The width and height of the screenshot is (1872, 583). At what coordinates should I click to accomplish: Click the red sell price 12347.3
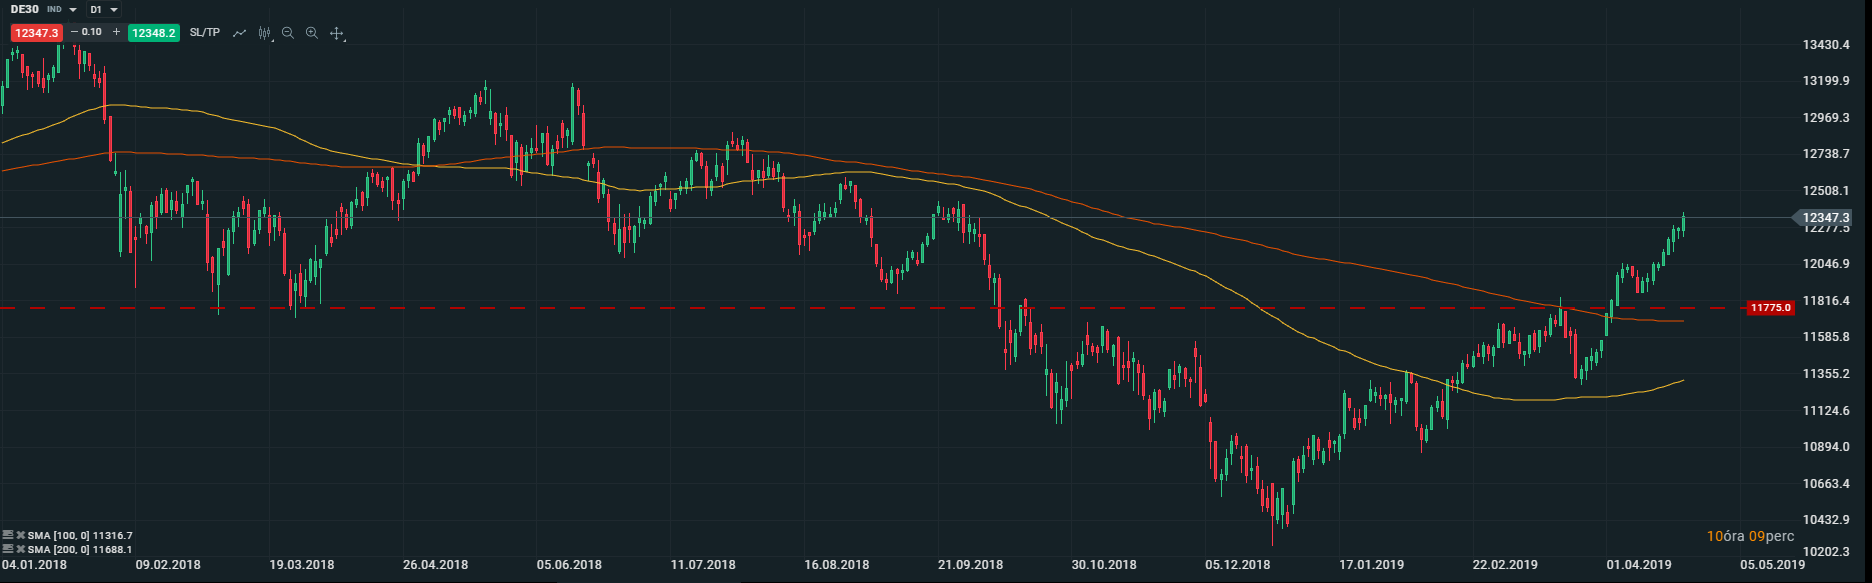point(37,33)
